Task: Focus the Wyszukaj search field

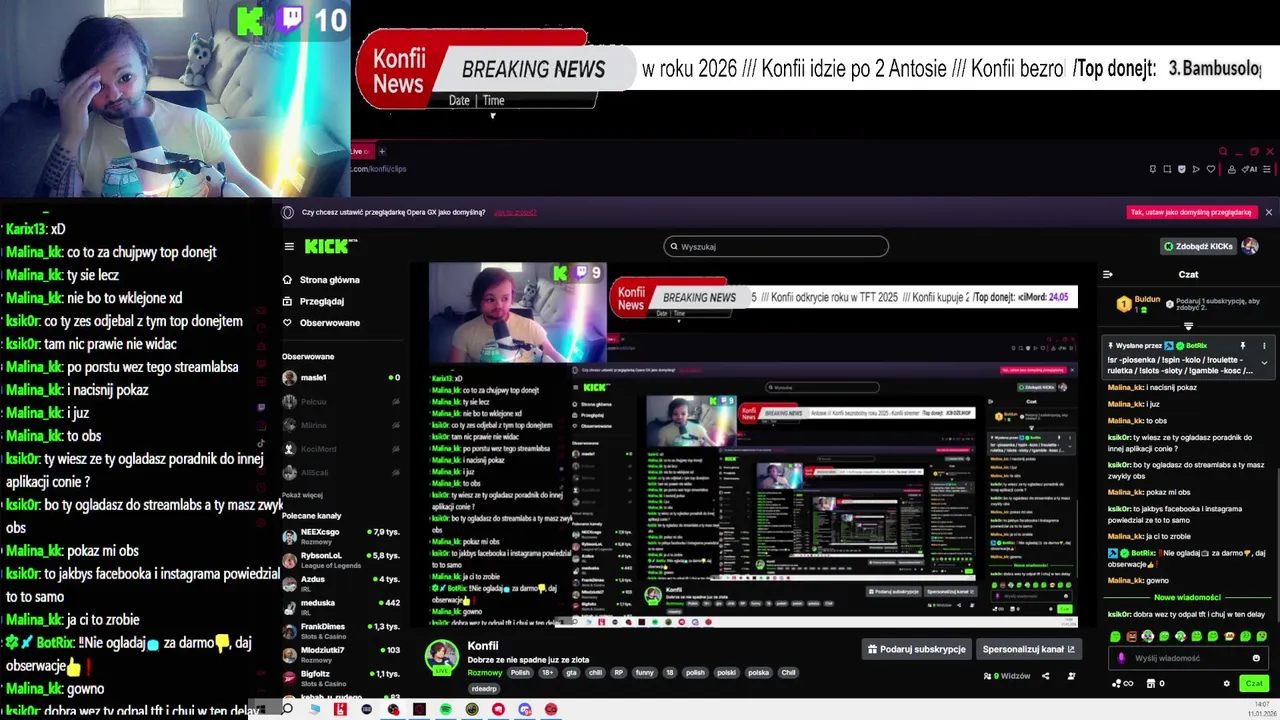Action: [776, 246]
